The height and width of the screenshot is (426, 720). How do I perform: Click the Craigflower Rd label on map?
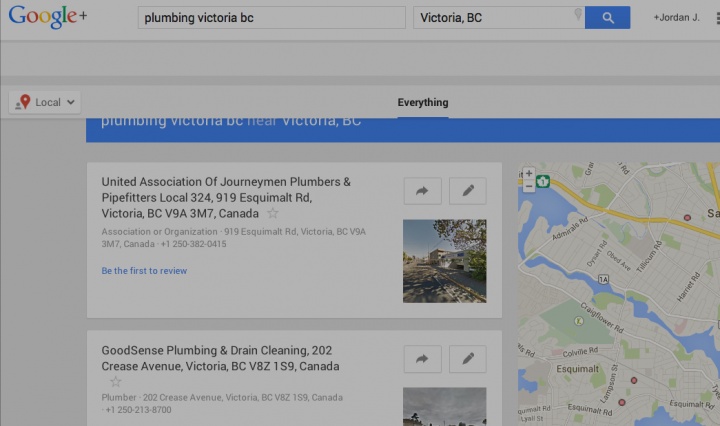click(x=602, y=318)
